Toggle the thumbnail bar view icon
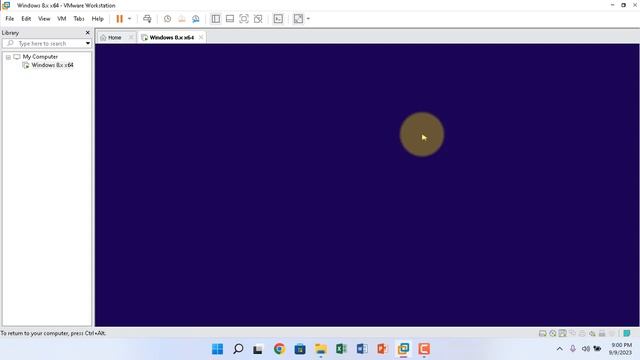 pos(230,19)
